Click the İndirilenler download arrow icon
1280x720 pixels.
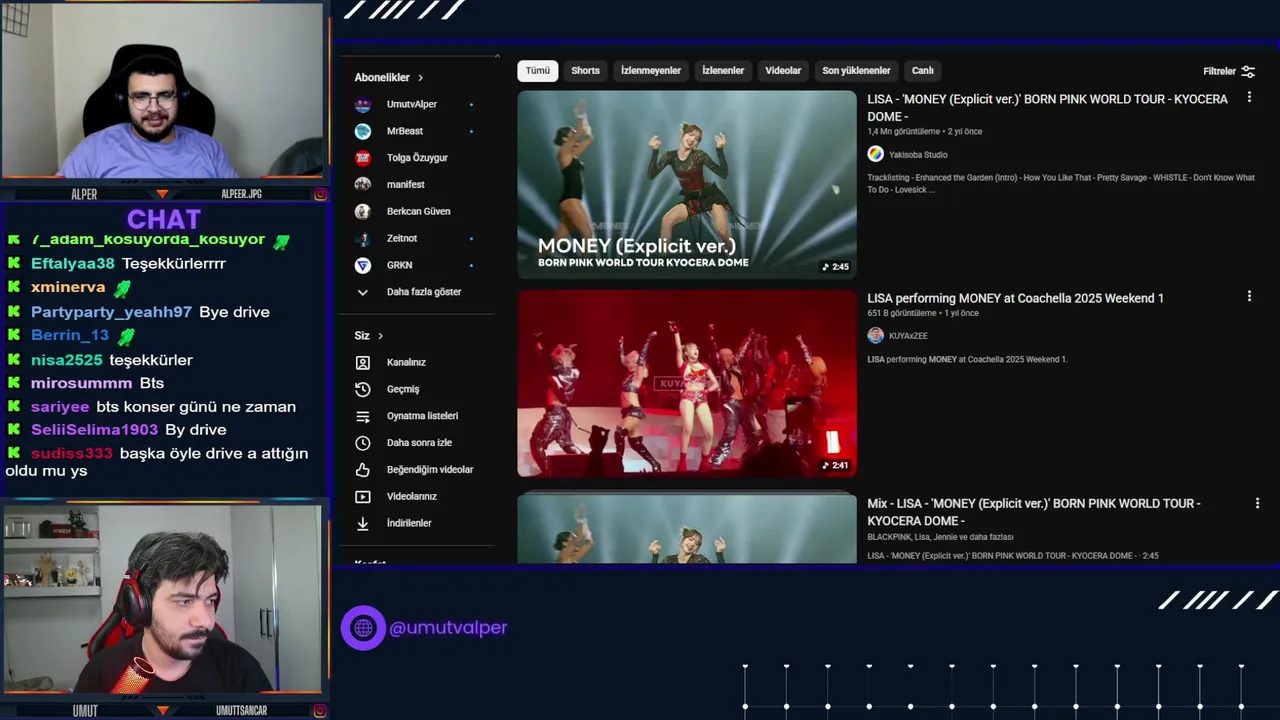pos(363,523)
